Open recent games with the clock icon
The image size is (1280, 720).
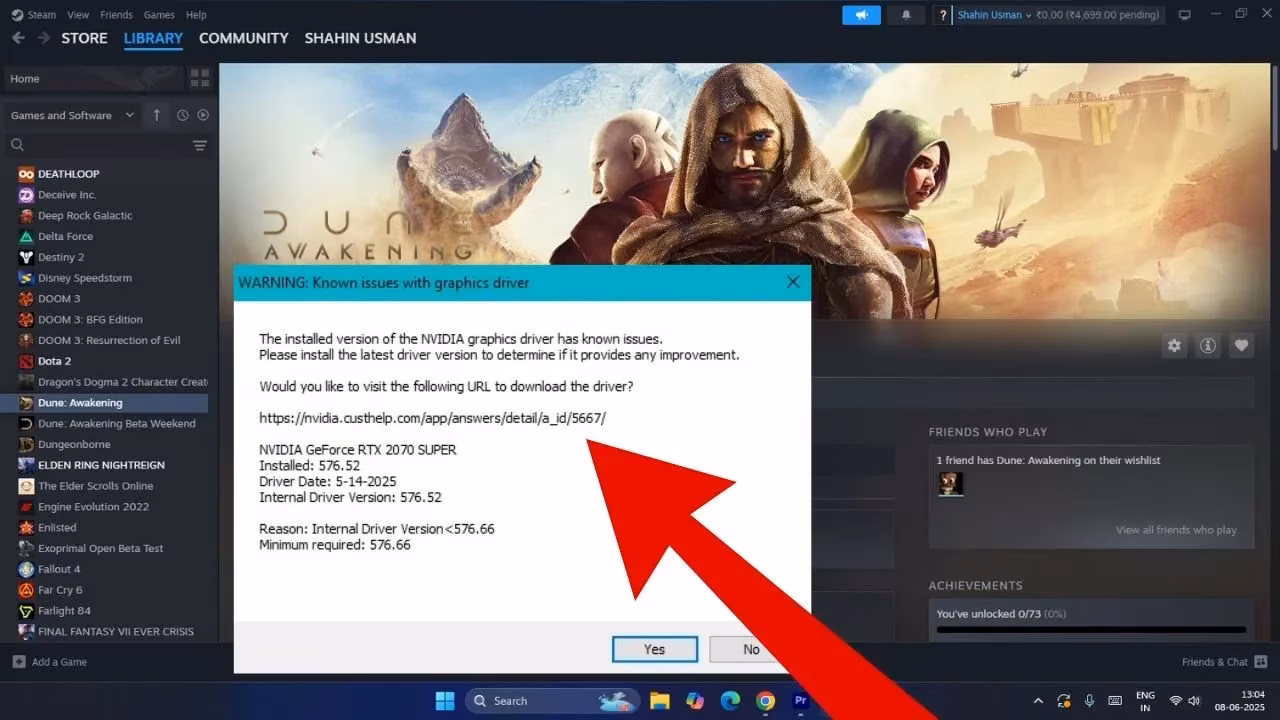point(181,115)
